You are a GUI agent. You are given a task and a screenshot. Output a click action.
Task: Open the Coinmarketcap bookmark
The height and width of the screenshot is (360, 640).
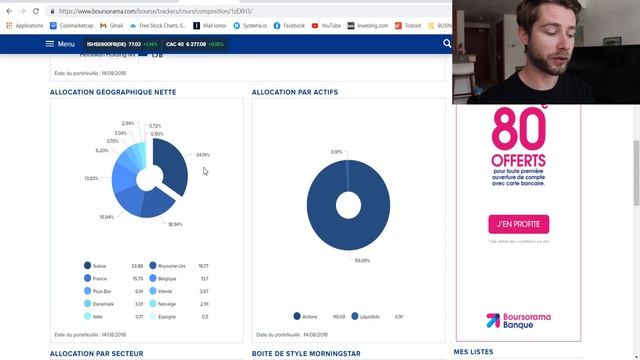71,25
